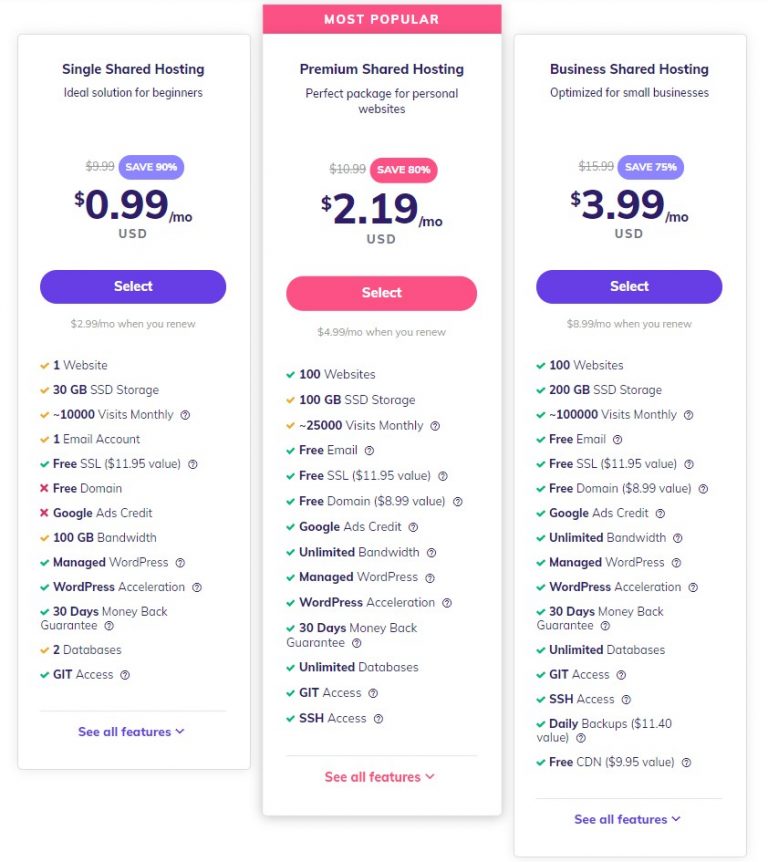
Task: Open the GIT Access tooltip in Single plan
Action: click(123, 675)
